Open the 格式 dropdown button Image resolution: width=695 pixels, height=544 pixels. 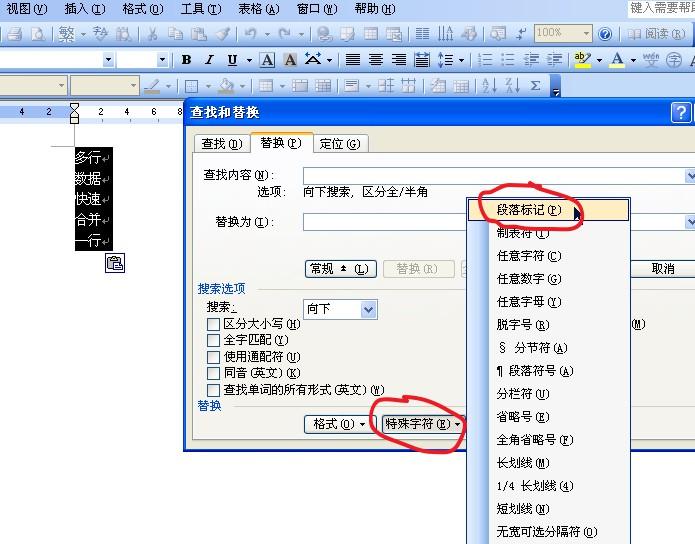tap(340, 424)
